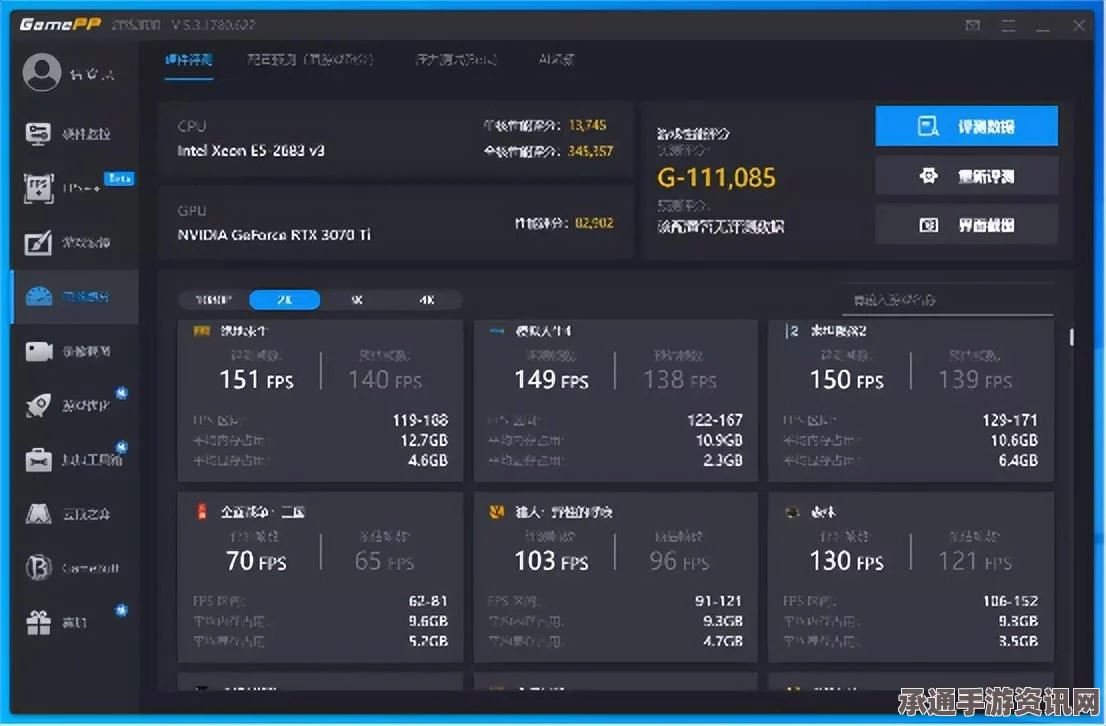Image resolution: width=1106 pixels, height=726 pixels.
Task: Open the user avatar profile
Action: coord(42,72)
